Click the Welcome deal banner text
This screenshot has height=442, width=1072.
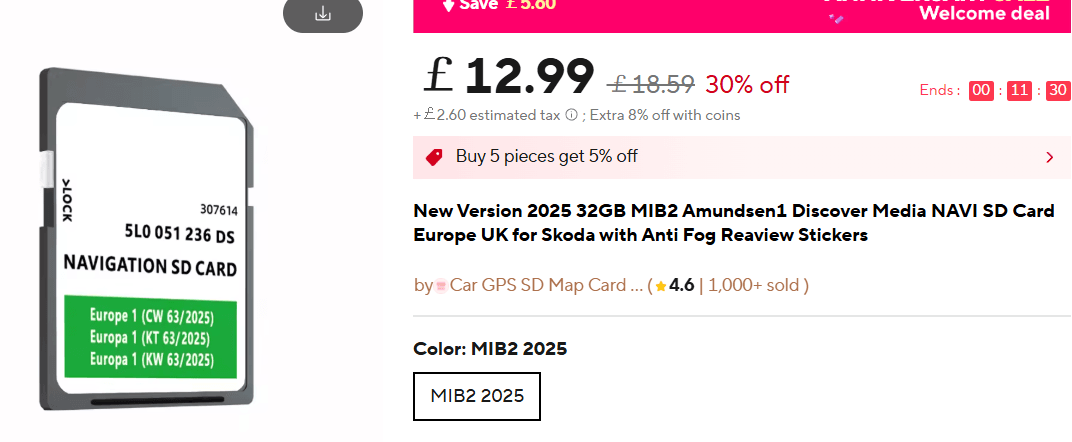click(984, 13)
